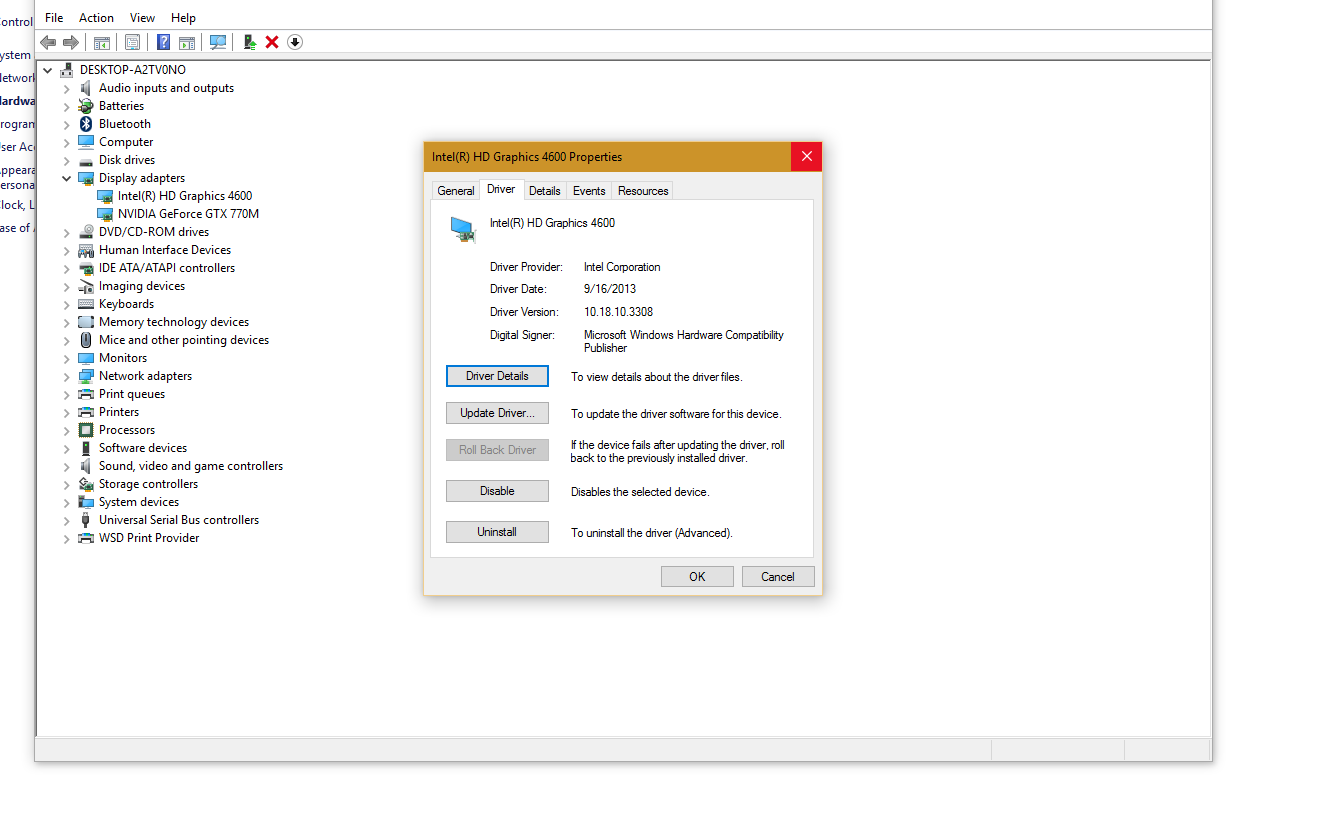Click the Update Driver... button
The height and width of the screenshot is (822, 1317).
[497, 413]
